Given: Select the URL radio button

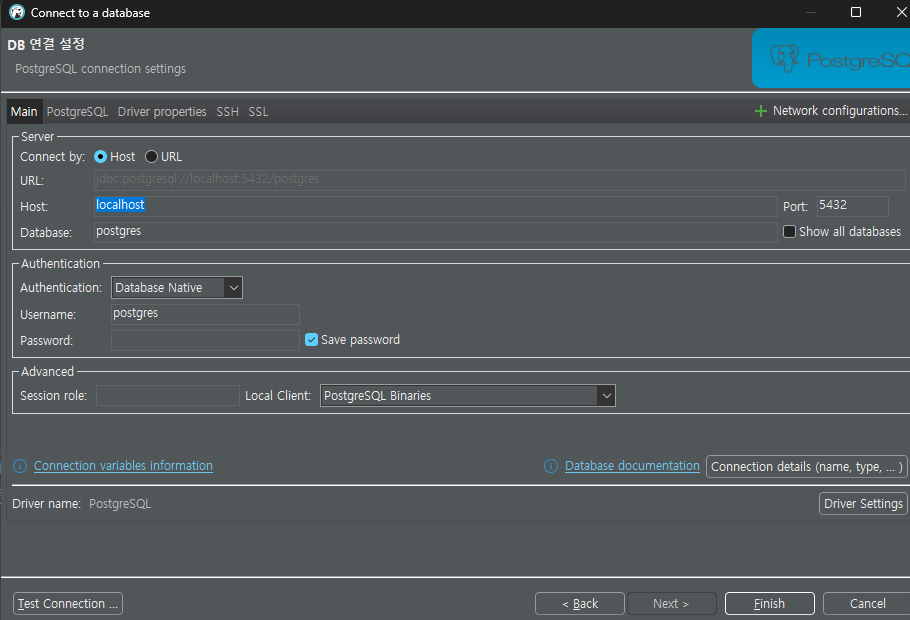Looking at the screenshot, I should click(x=151, y=157).
